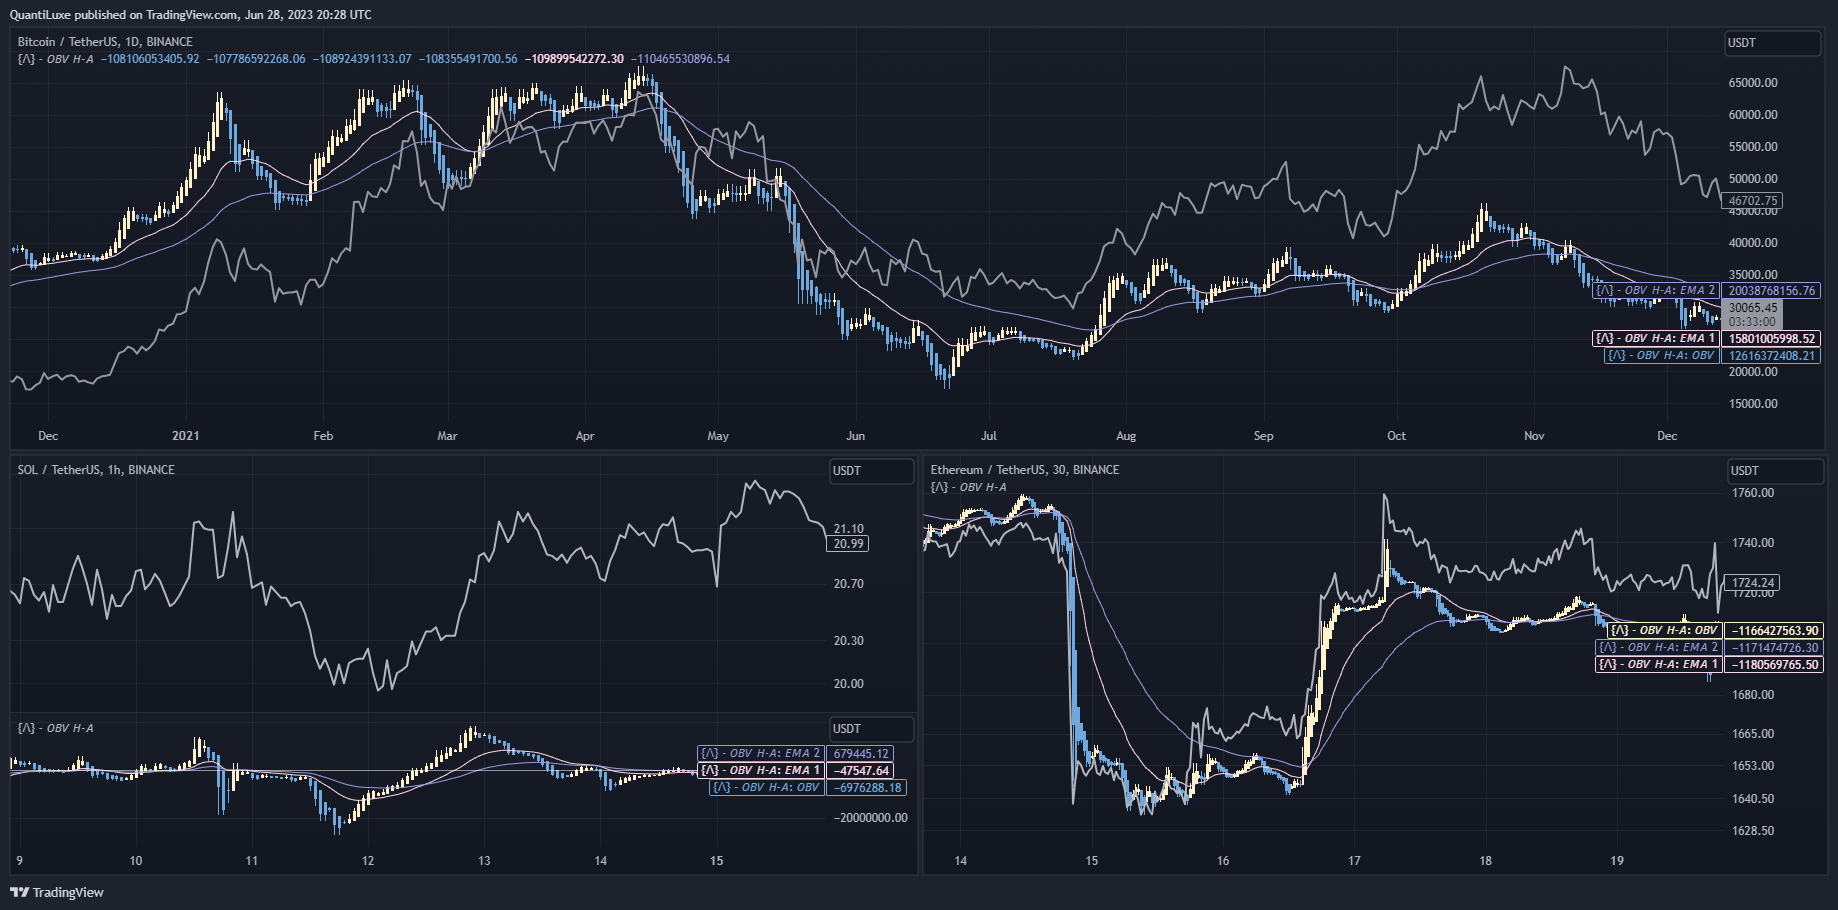This screenshot has width=1838, height=910.
Task: Click the Jul label on Bitcoin time axis
Action: [989, 436]
